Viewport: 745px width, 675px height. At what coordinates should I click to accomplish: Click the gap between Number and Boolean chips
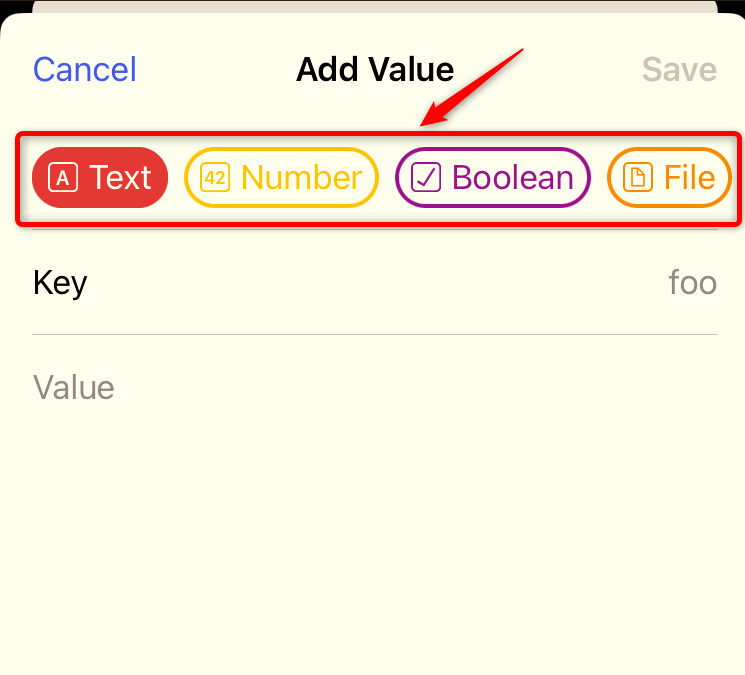tap(387, 178)
